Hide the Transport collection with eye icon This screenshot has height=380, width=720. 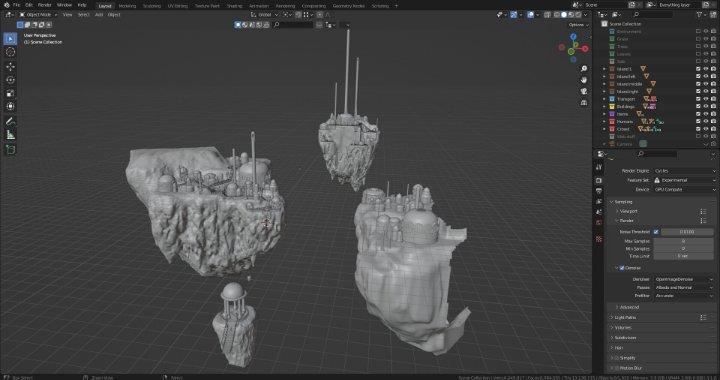[706, 99]
